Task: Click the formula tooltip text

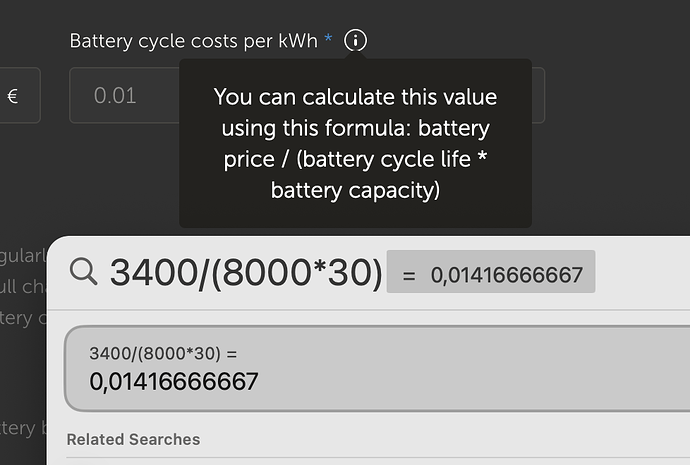Action: [x=355, y=143]
